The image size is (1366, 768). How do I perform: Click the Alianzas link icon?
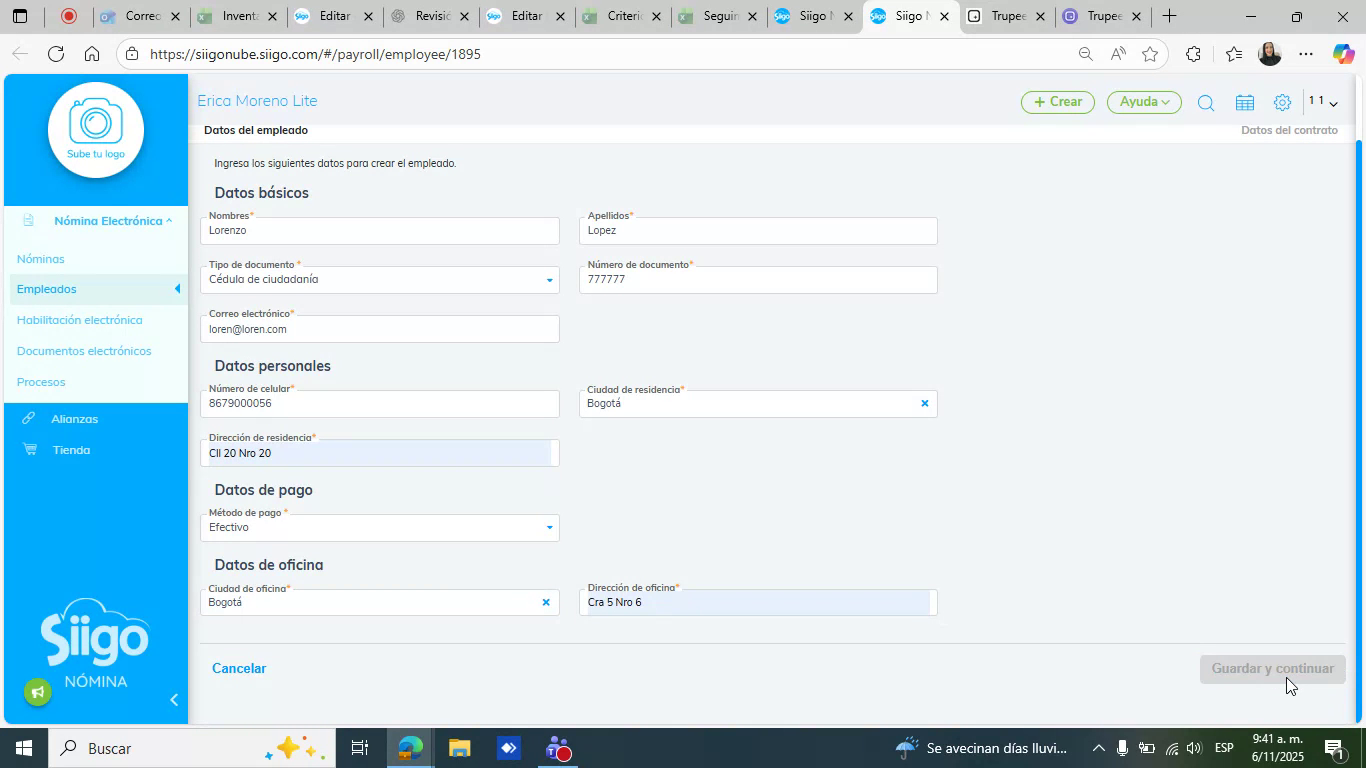point(29,418)
